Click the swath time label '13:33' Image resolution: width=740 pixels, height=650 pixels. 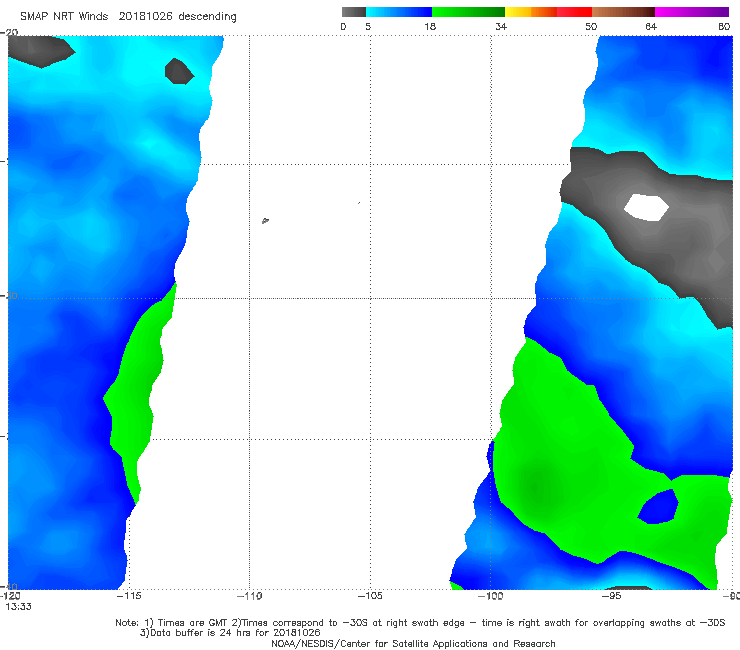[x=18, y=607]
